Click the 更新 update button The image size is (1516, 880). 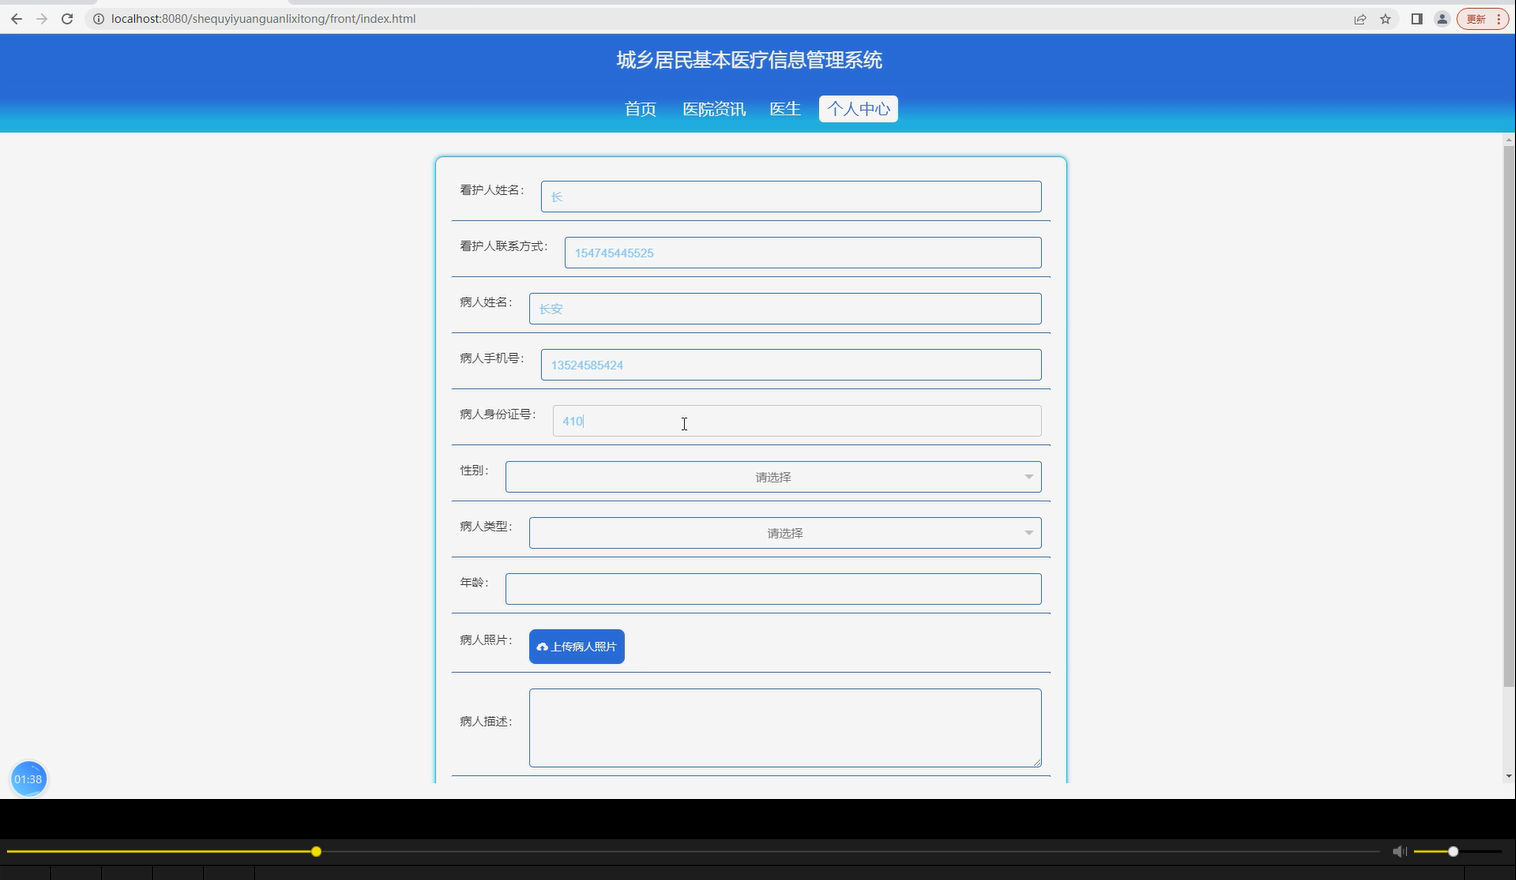[x=1475, y=18]
